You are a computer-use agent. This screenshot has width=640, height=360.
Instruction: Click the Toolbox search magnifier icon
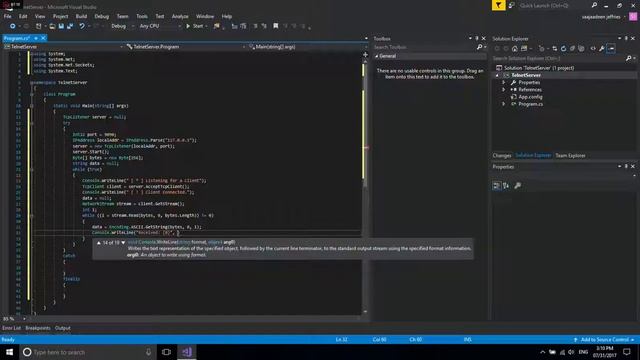(x=480, y=47)
